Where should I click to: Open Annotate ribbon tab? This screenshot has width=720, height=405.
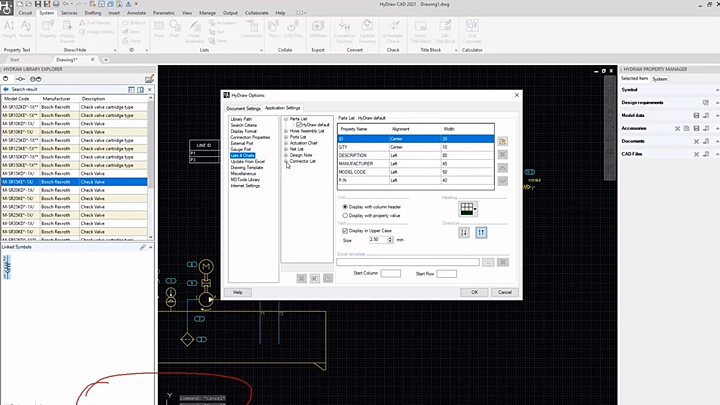136,13
